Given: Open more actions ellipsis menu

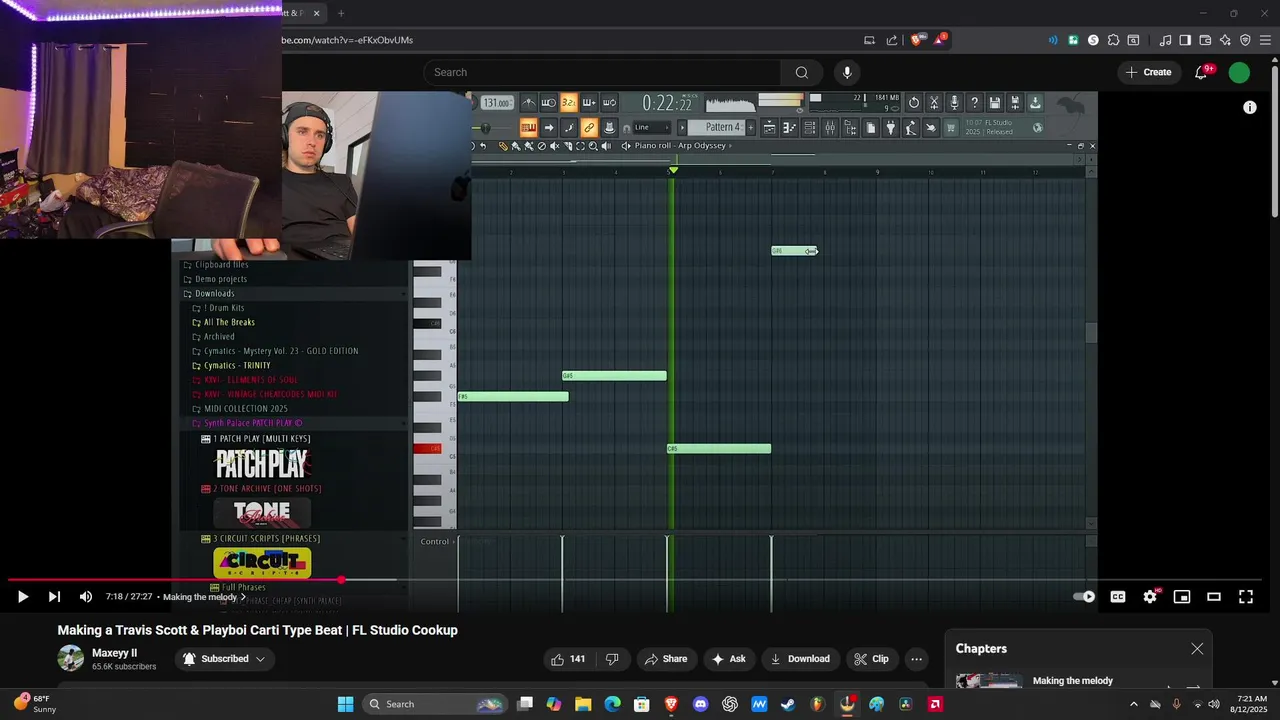Looking at the screenshot, I should (916, 659).
